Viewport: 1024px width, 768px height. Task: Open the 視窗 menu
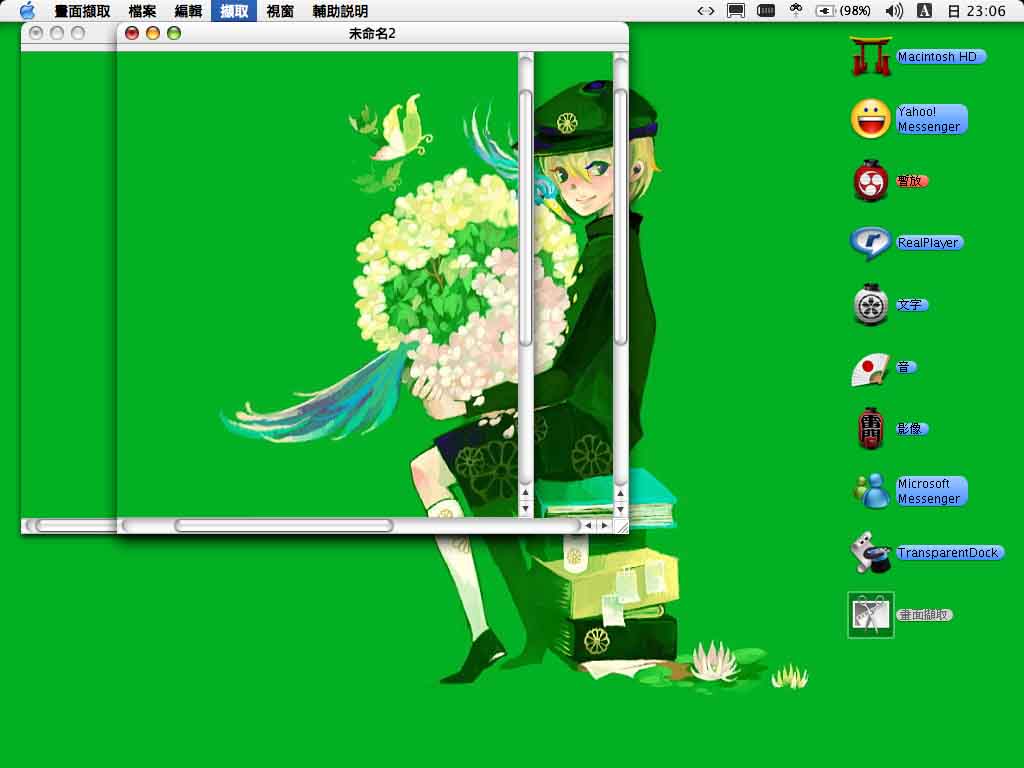[x=280, y=11]
